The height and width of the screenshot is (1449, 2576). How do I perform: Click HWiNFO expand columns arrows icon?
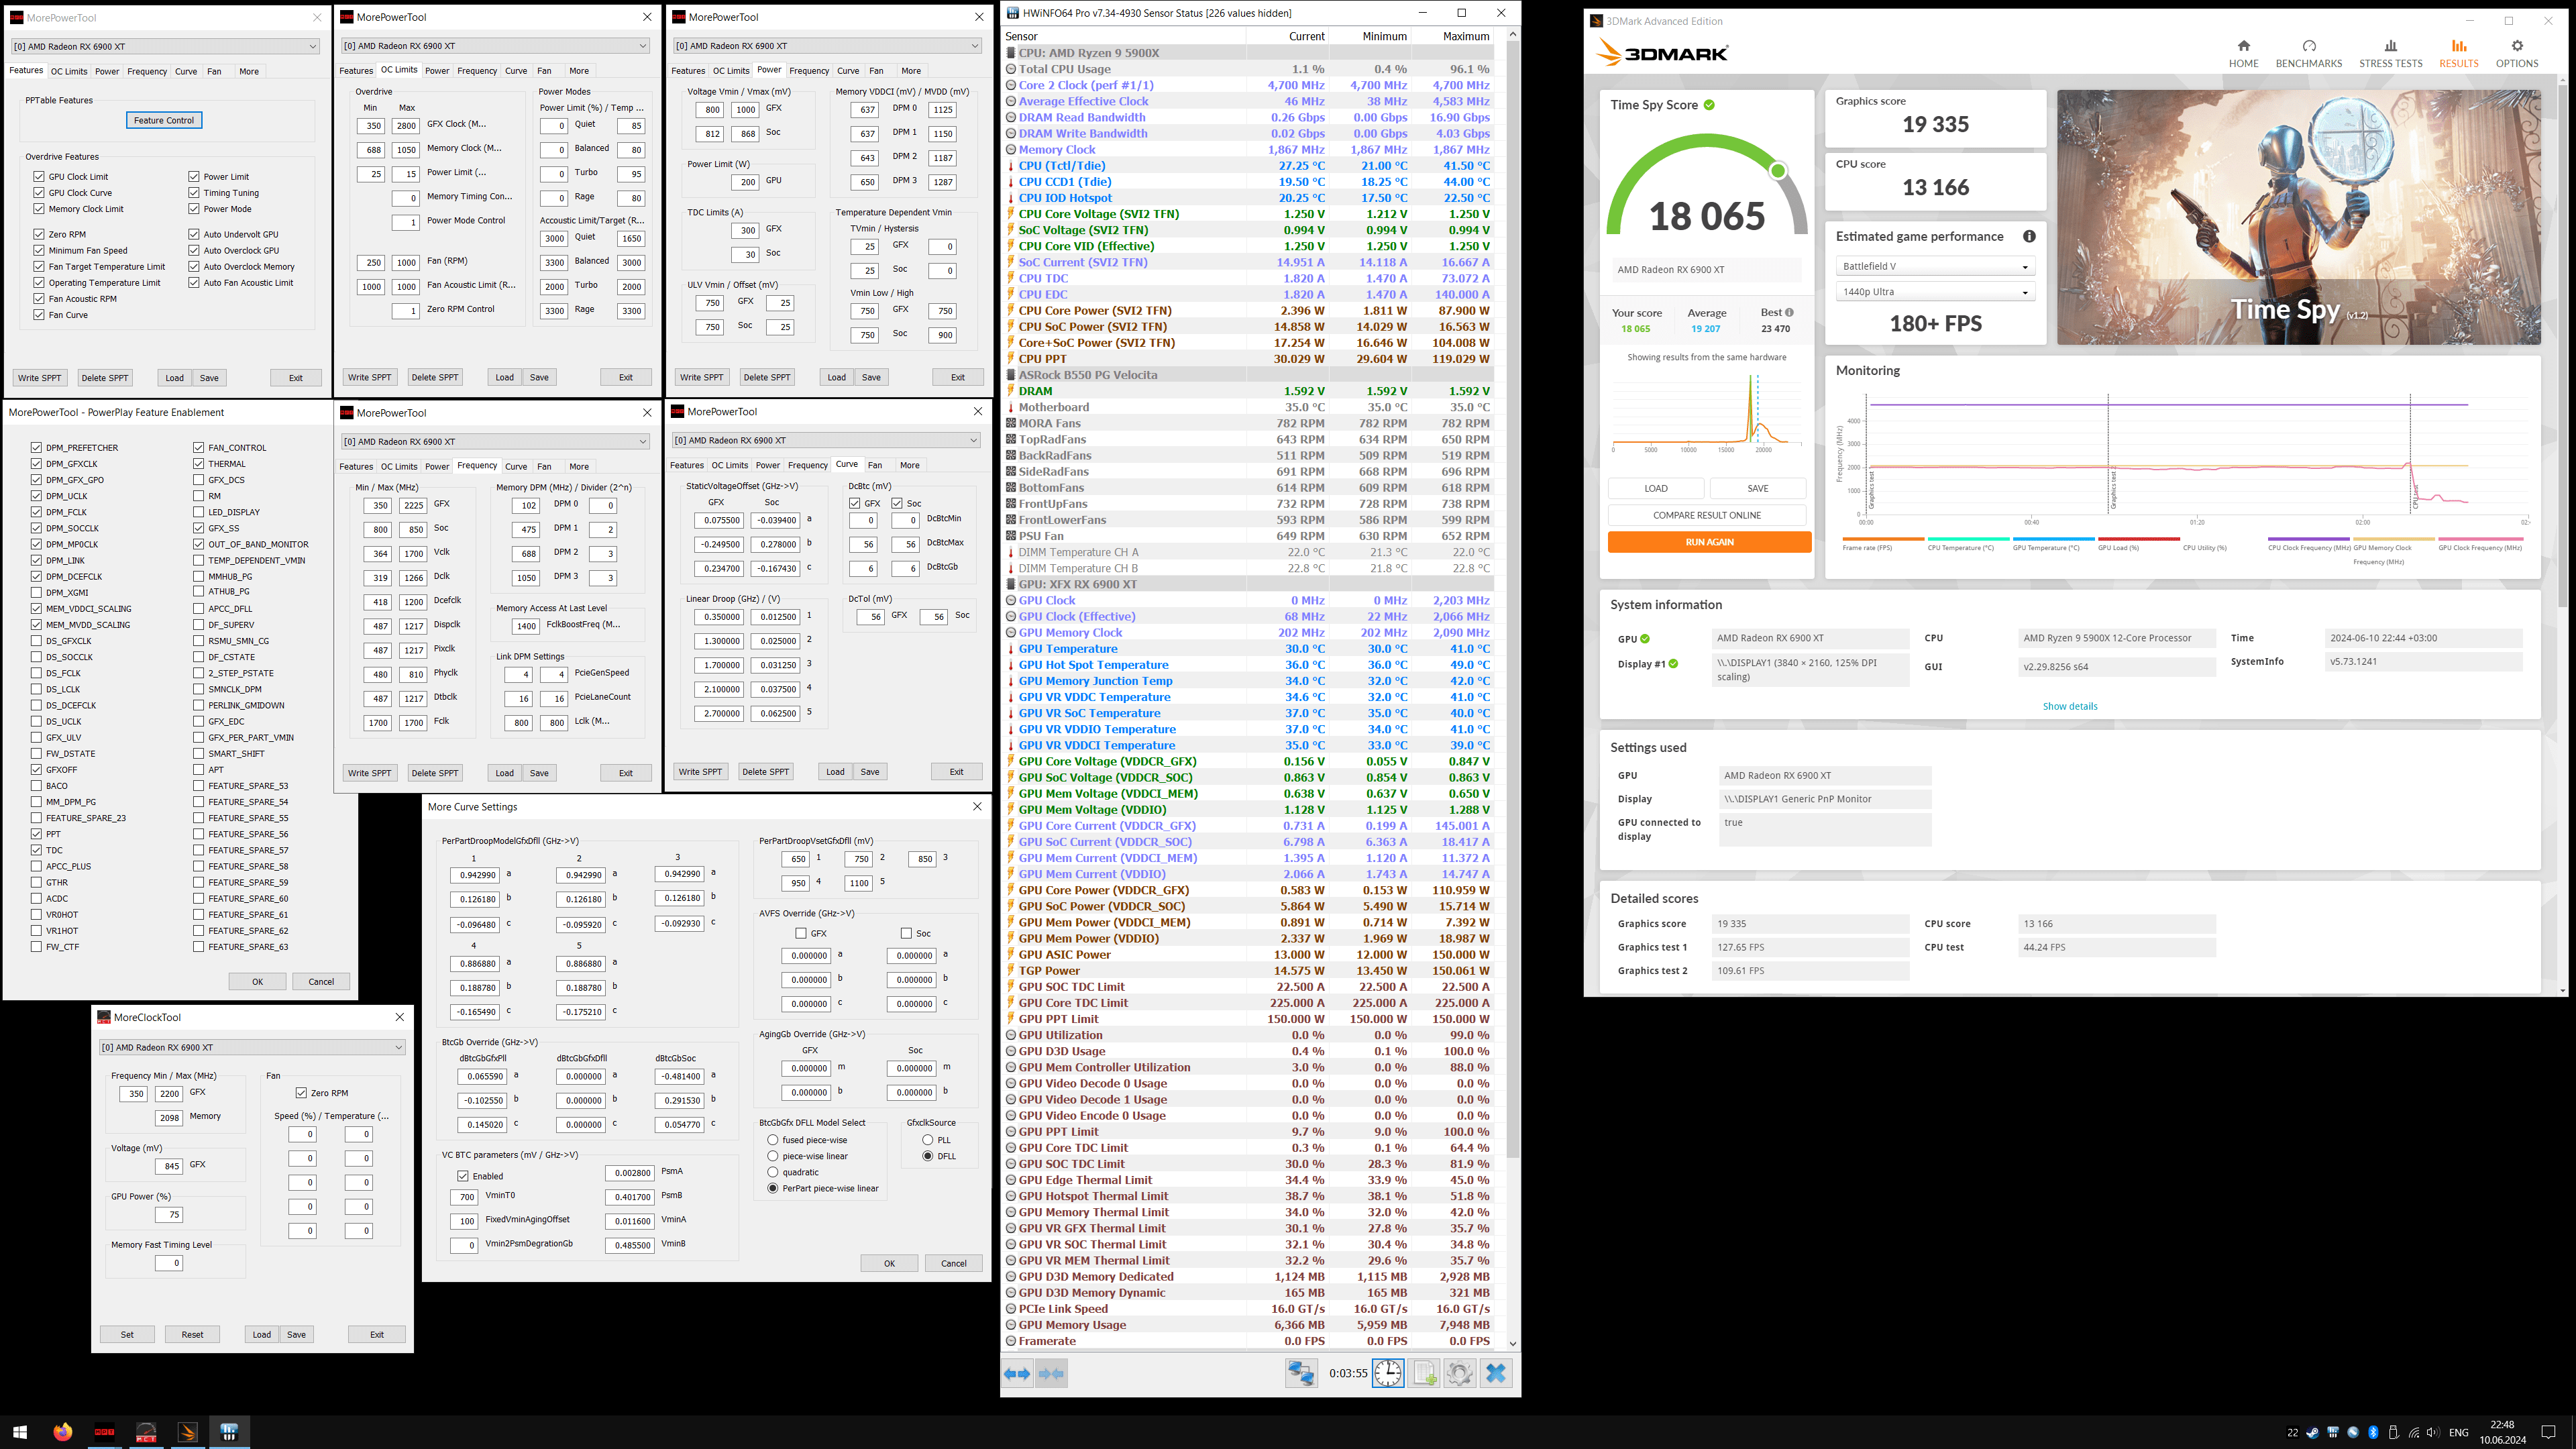pos(1017,1373)
